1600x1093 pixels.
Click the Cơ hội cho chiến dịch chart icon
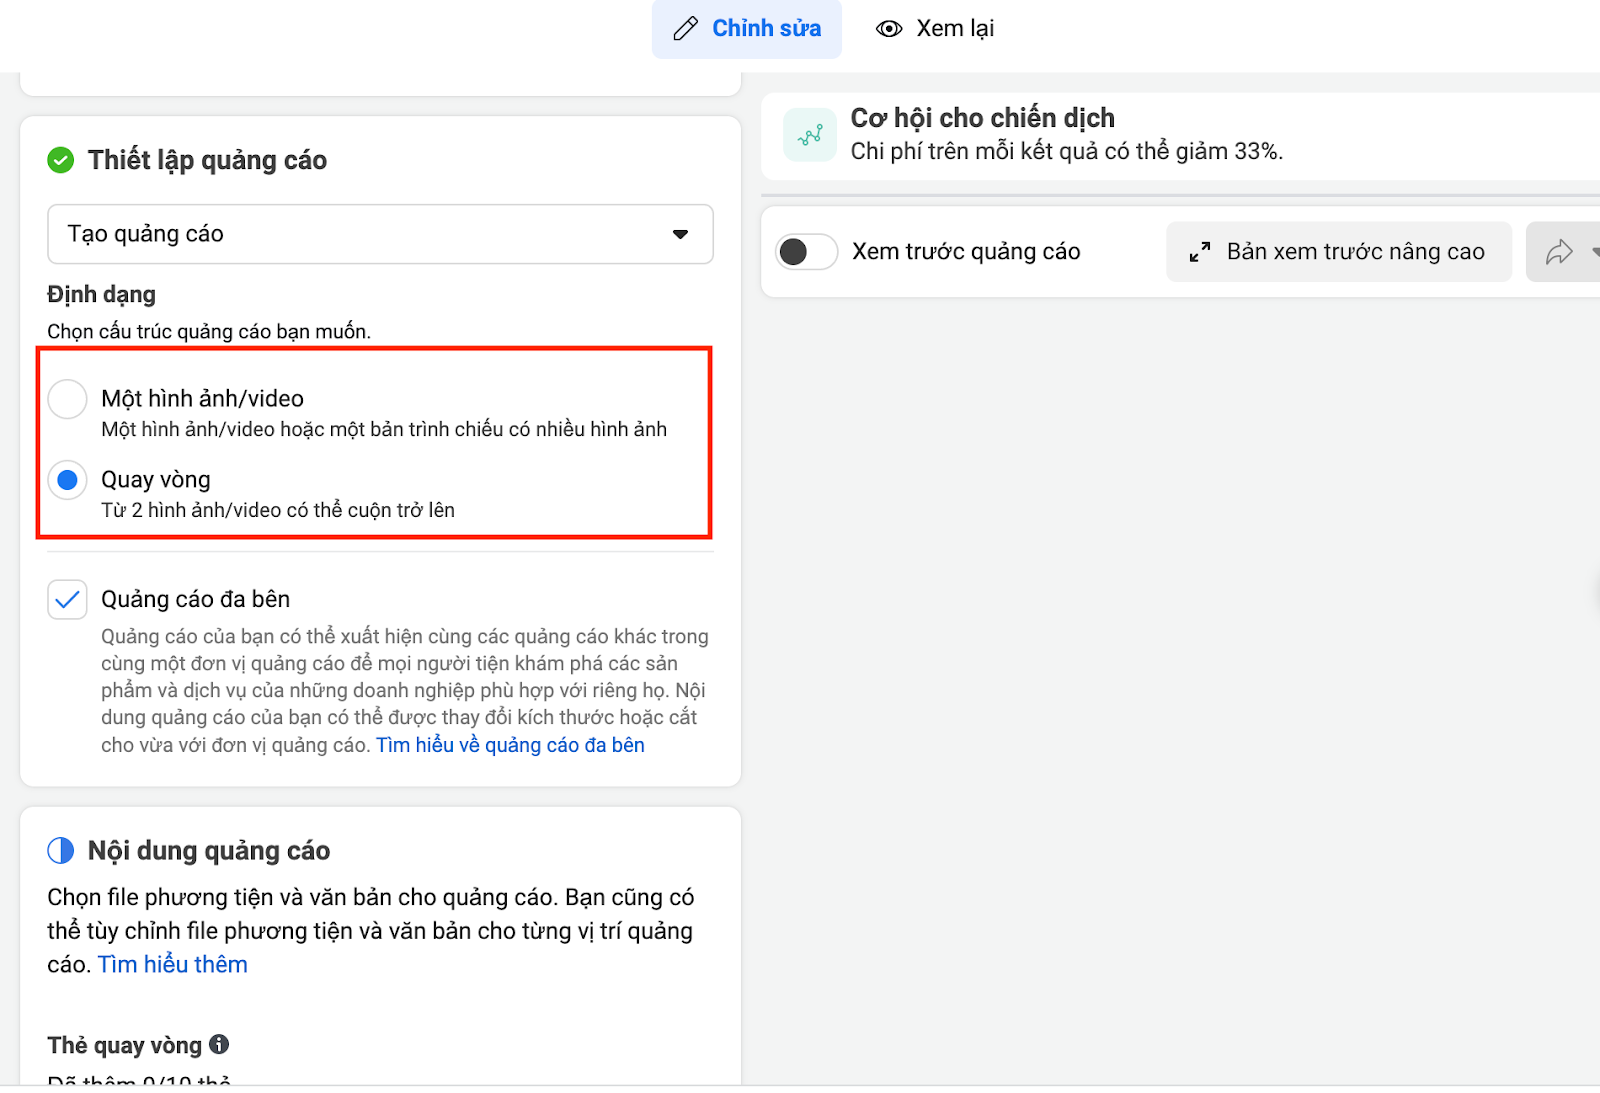pyautogui.click(x=810, y=135)
